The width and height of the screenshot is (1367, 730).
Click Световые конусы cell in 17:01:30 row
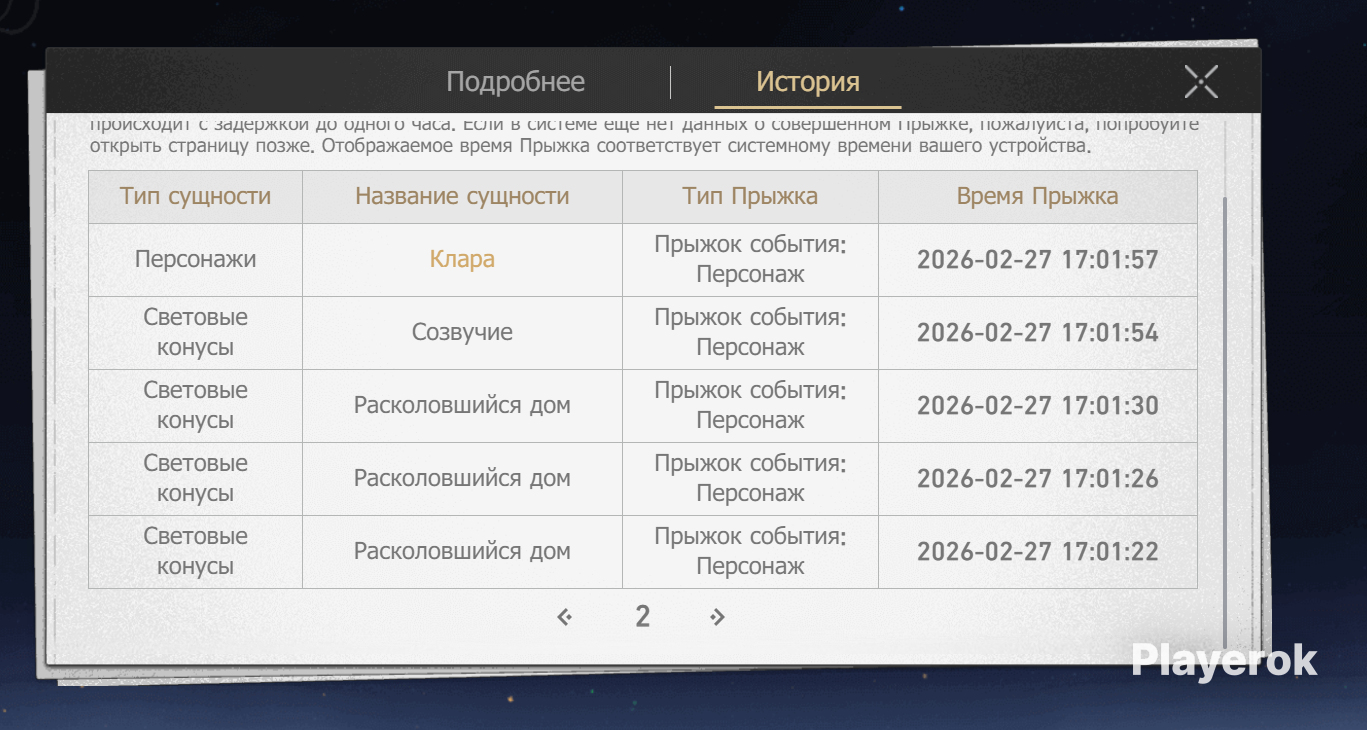195,405
